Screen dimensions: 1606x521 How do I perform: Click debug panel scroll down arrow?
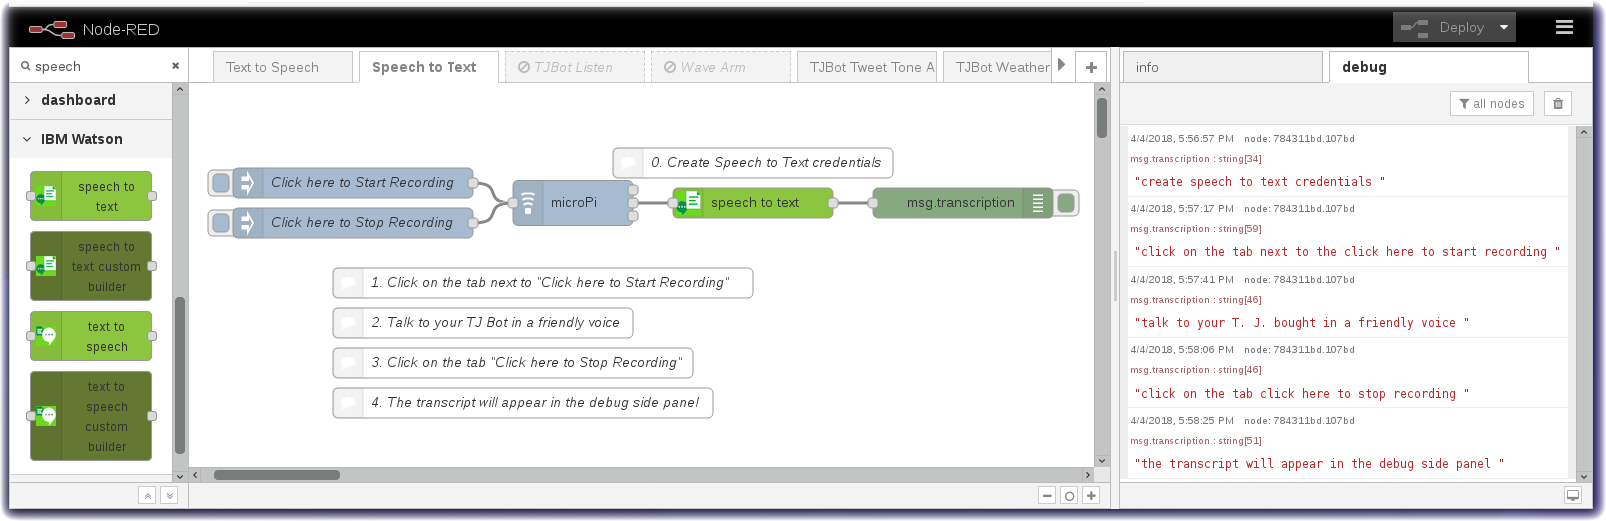coord(1583,477)
